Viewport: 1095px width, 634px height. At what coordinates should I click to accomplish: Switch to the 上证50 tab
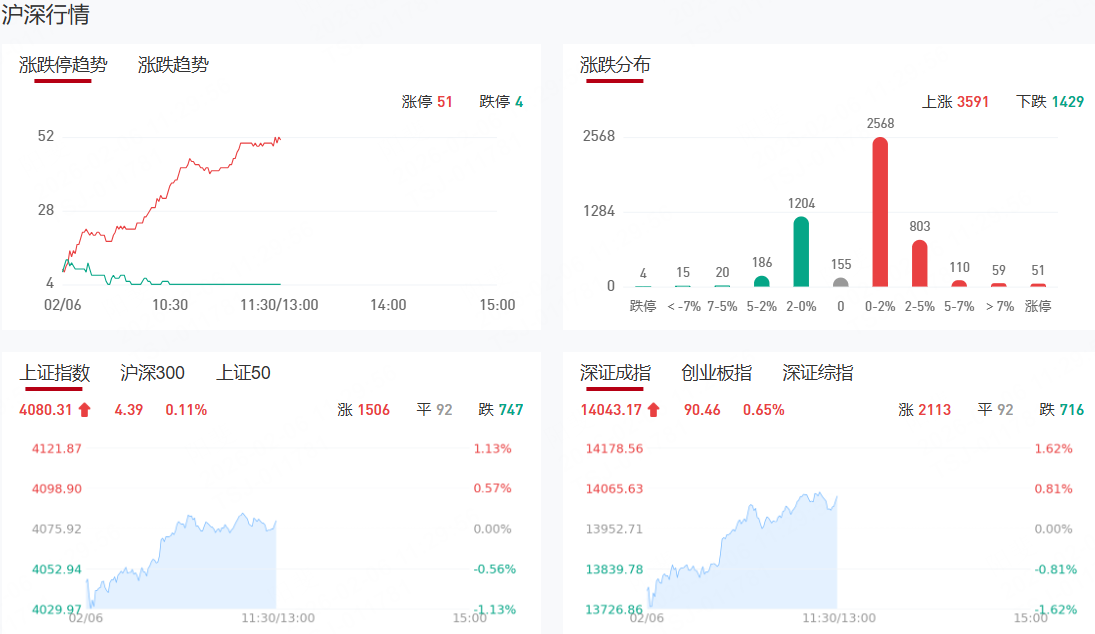(x=243, y=373)
